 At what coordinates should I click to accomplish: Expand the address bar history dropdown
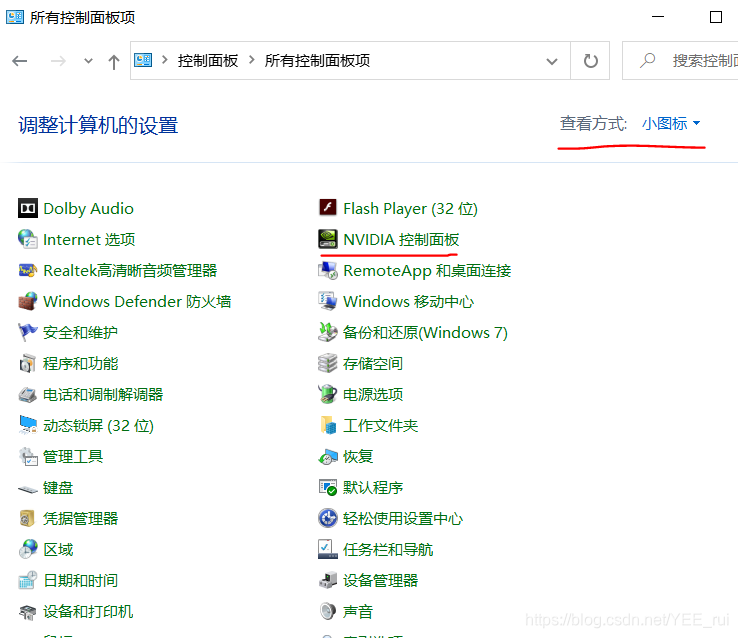552,61
